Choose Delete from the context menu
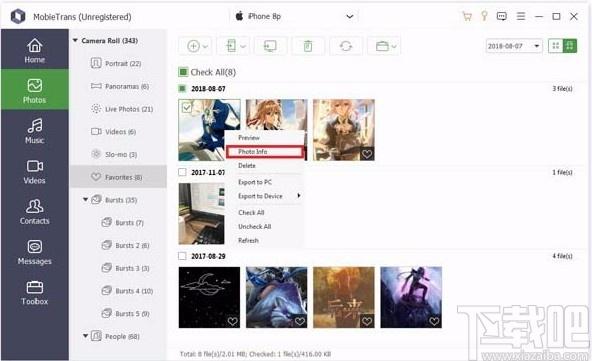This screenshot has height=361, width=592. (x=265, y=165)
